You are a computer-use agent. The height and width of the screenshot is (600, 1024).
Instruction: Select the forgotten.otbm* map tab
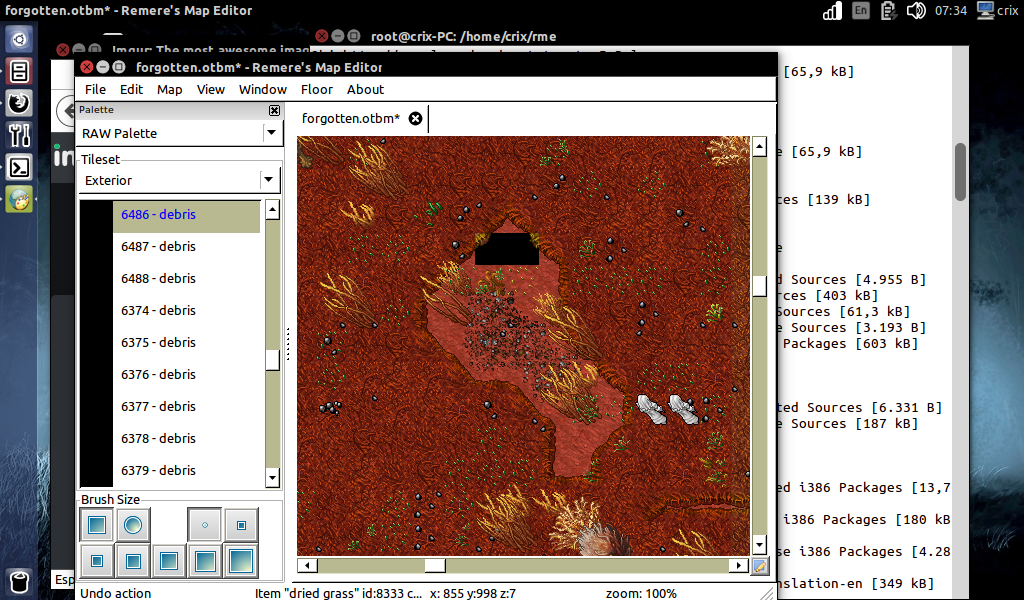pyautogui.click(x=350, y=118)
